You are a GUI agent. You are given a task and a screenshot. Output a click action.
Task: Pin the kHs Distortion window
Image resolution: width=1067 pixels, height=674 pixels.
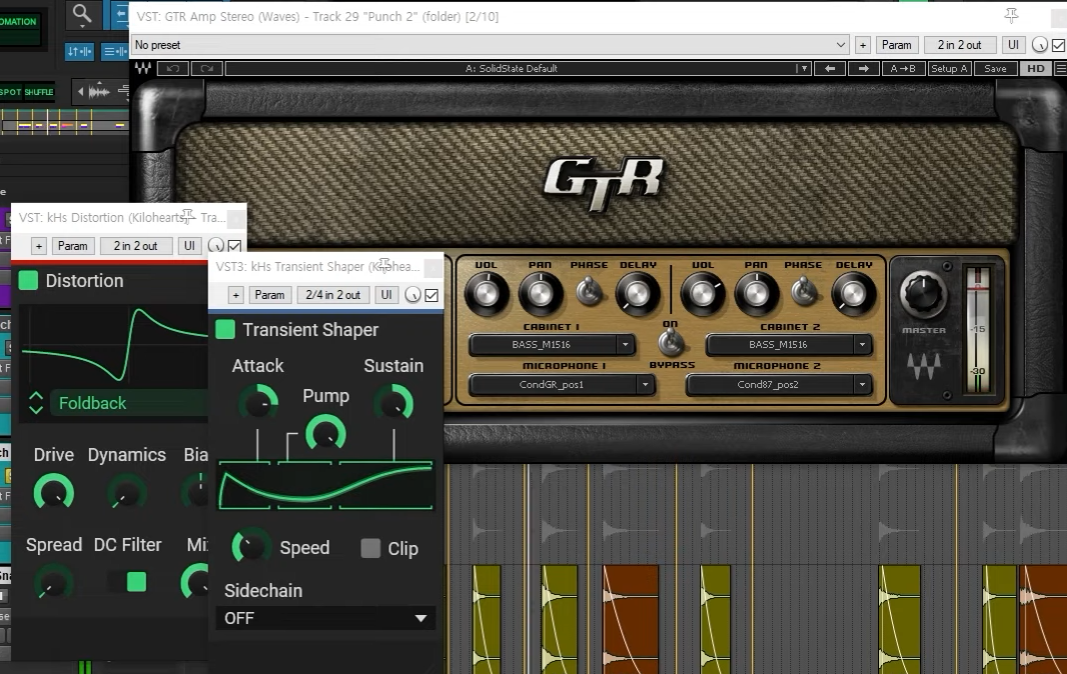(x=187, y=216)
